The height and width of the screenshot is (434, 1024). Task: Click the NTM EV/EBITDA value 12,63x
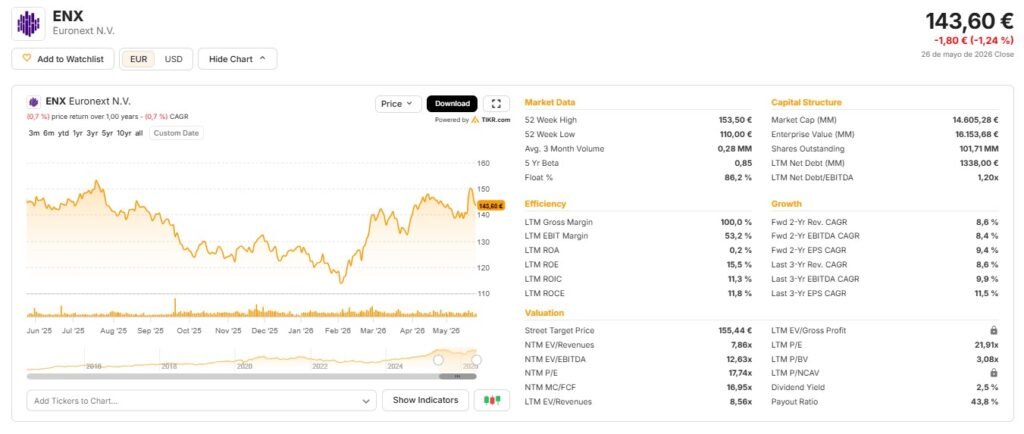(x=739, y=359)
